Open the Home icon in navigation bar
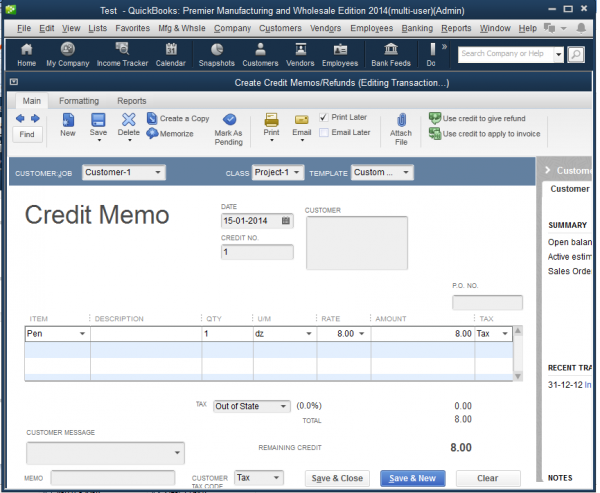The height and width of the screenshot is (493, 600). point(26,55)
